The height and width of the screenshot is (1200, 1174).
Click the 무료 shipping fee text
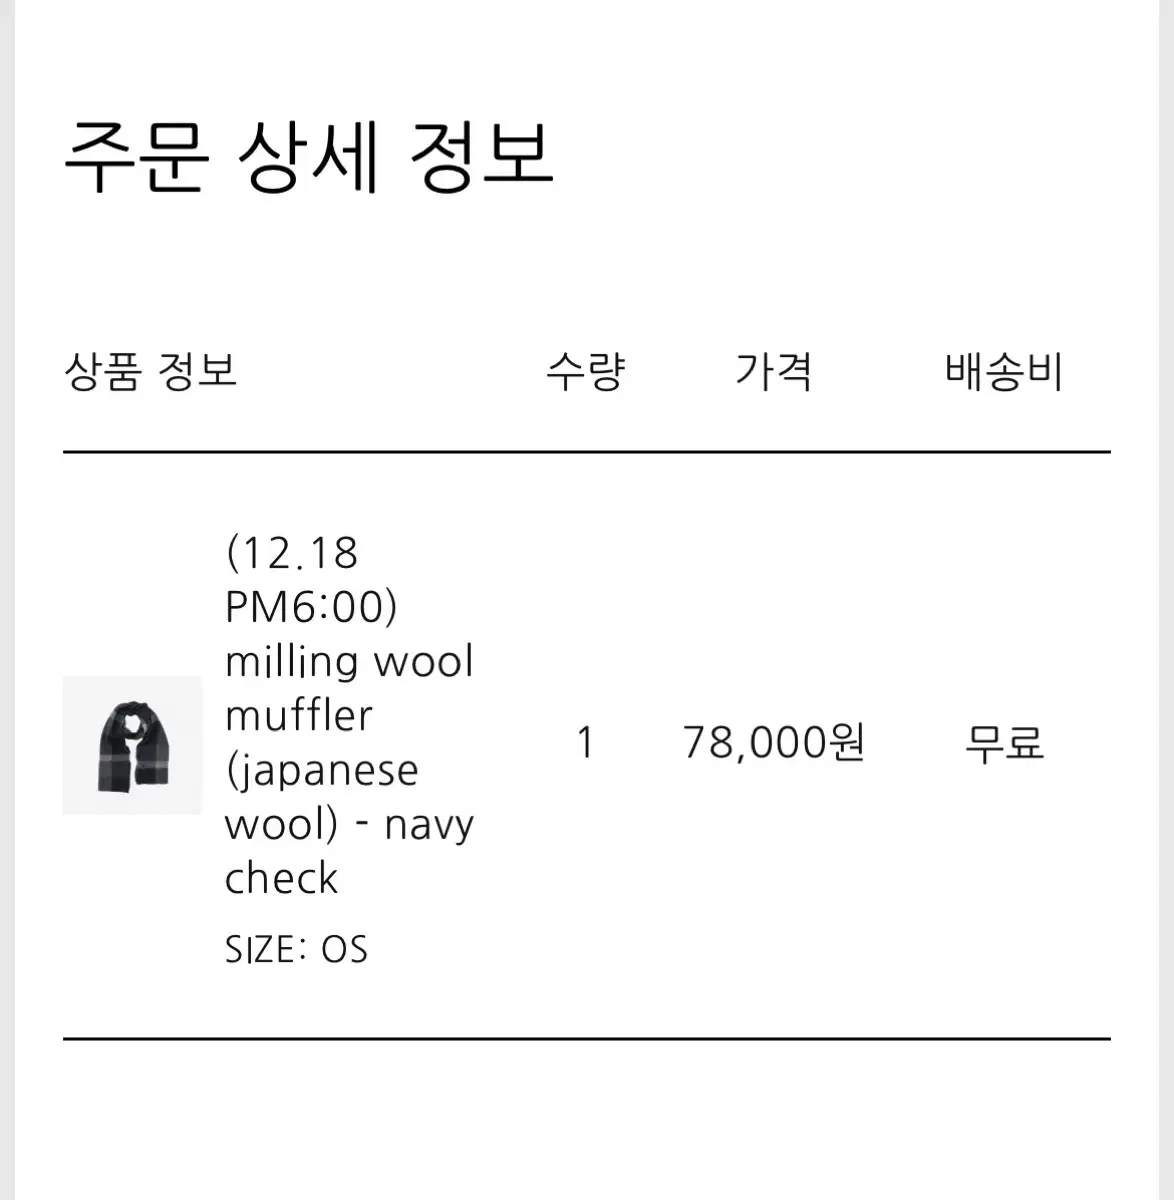tap(1004, 743)
